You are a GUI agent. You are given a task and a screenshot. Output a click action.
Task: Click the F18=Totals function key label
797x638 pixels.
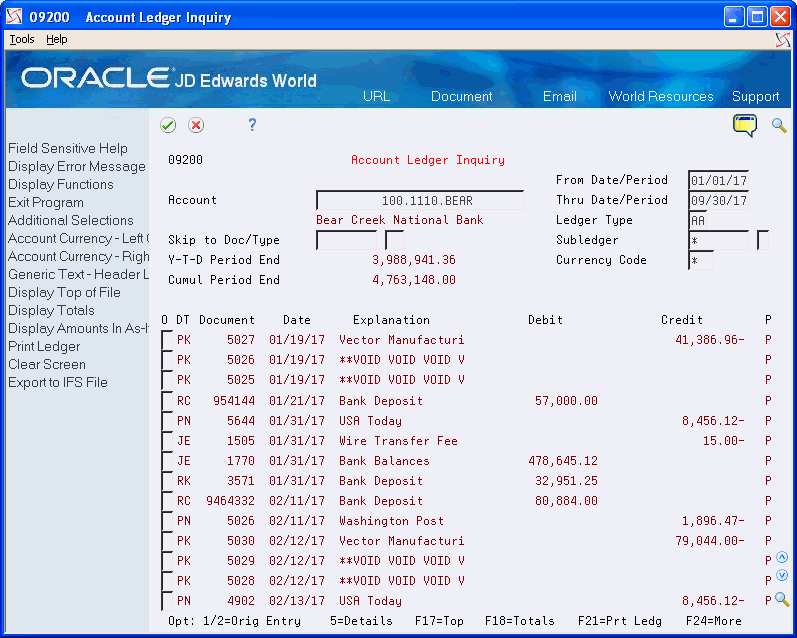coord(519,621)
